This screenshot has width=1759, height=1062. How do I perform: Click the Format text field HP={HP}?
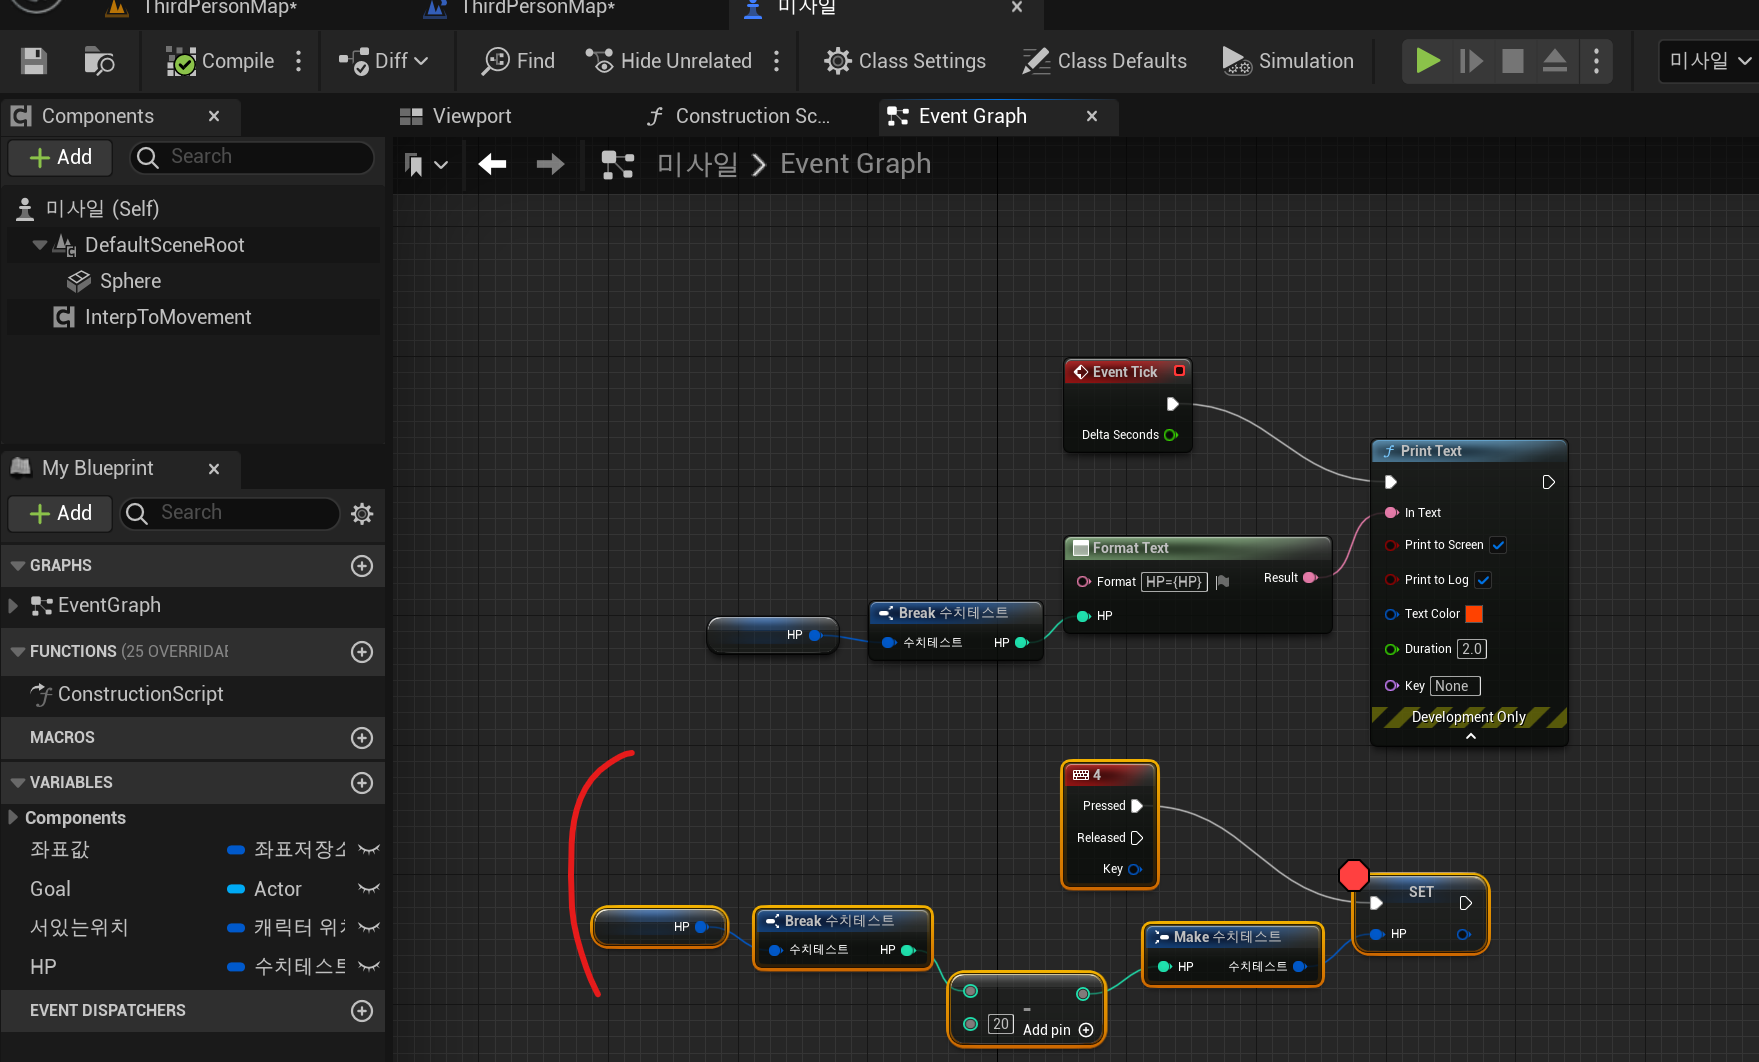pyautogui.click(x=1174, y=582)
